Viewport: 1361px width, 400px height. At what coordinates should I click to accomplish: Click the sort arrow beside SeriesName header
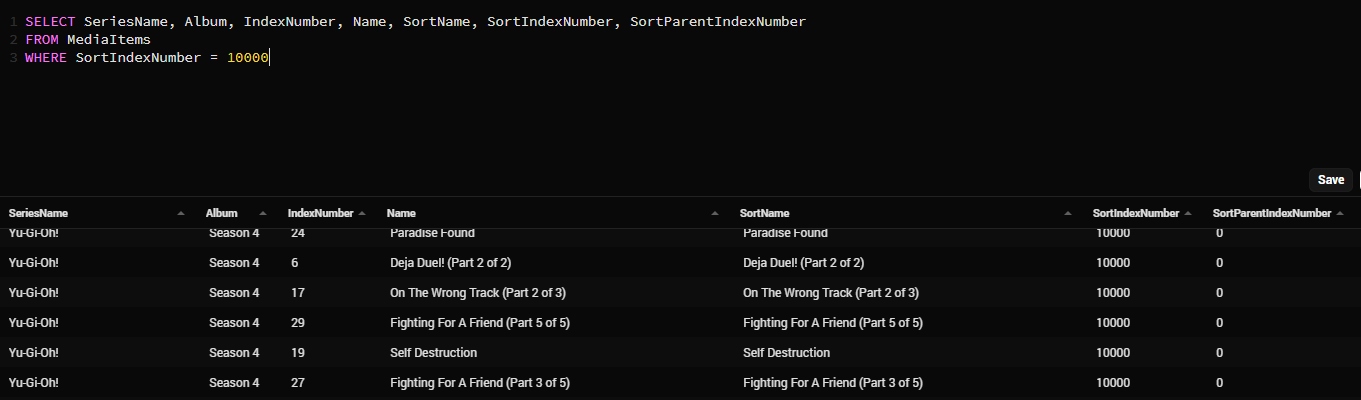[x=181, y=213]
